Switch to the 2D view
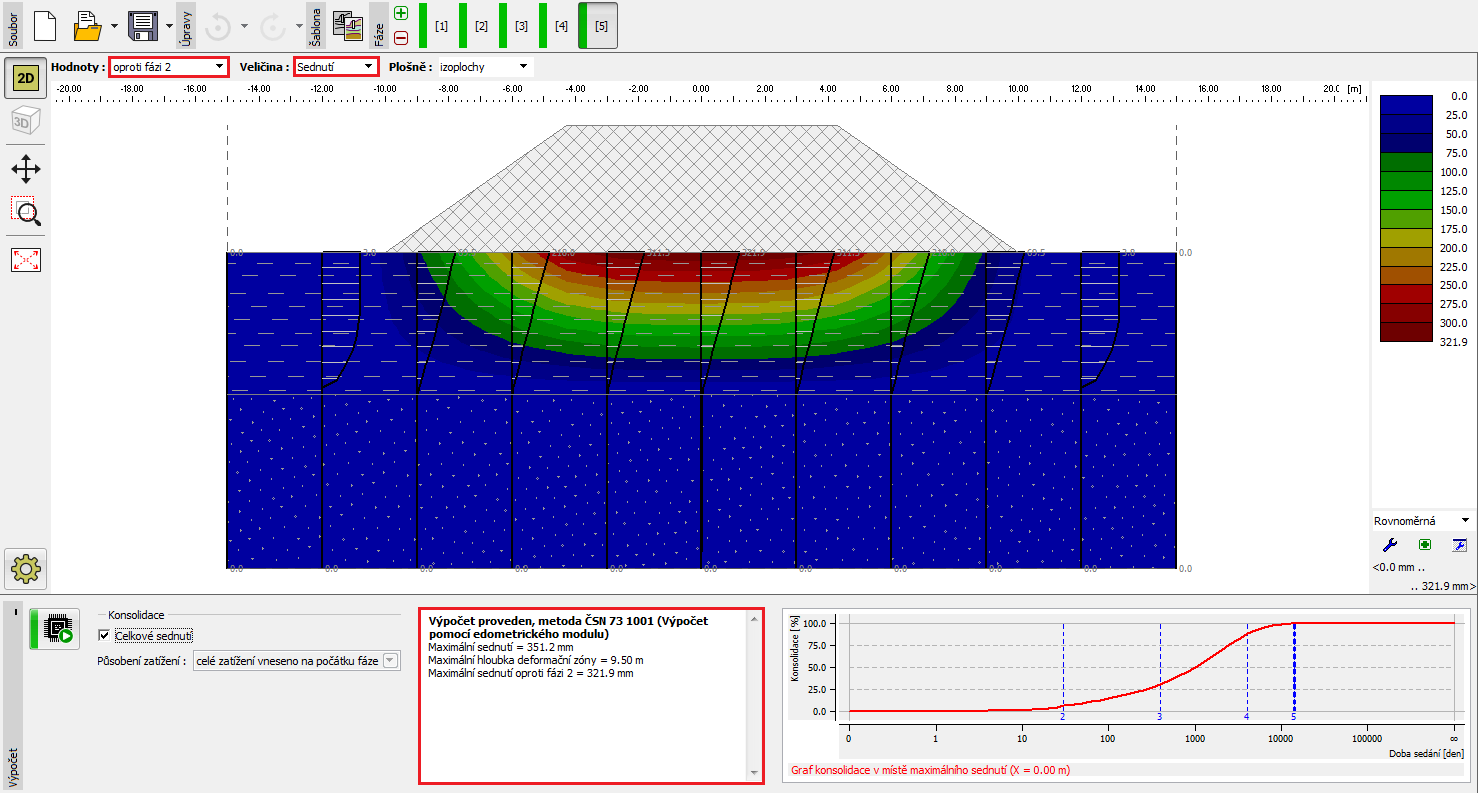 25,78
